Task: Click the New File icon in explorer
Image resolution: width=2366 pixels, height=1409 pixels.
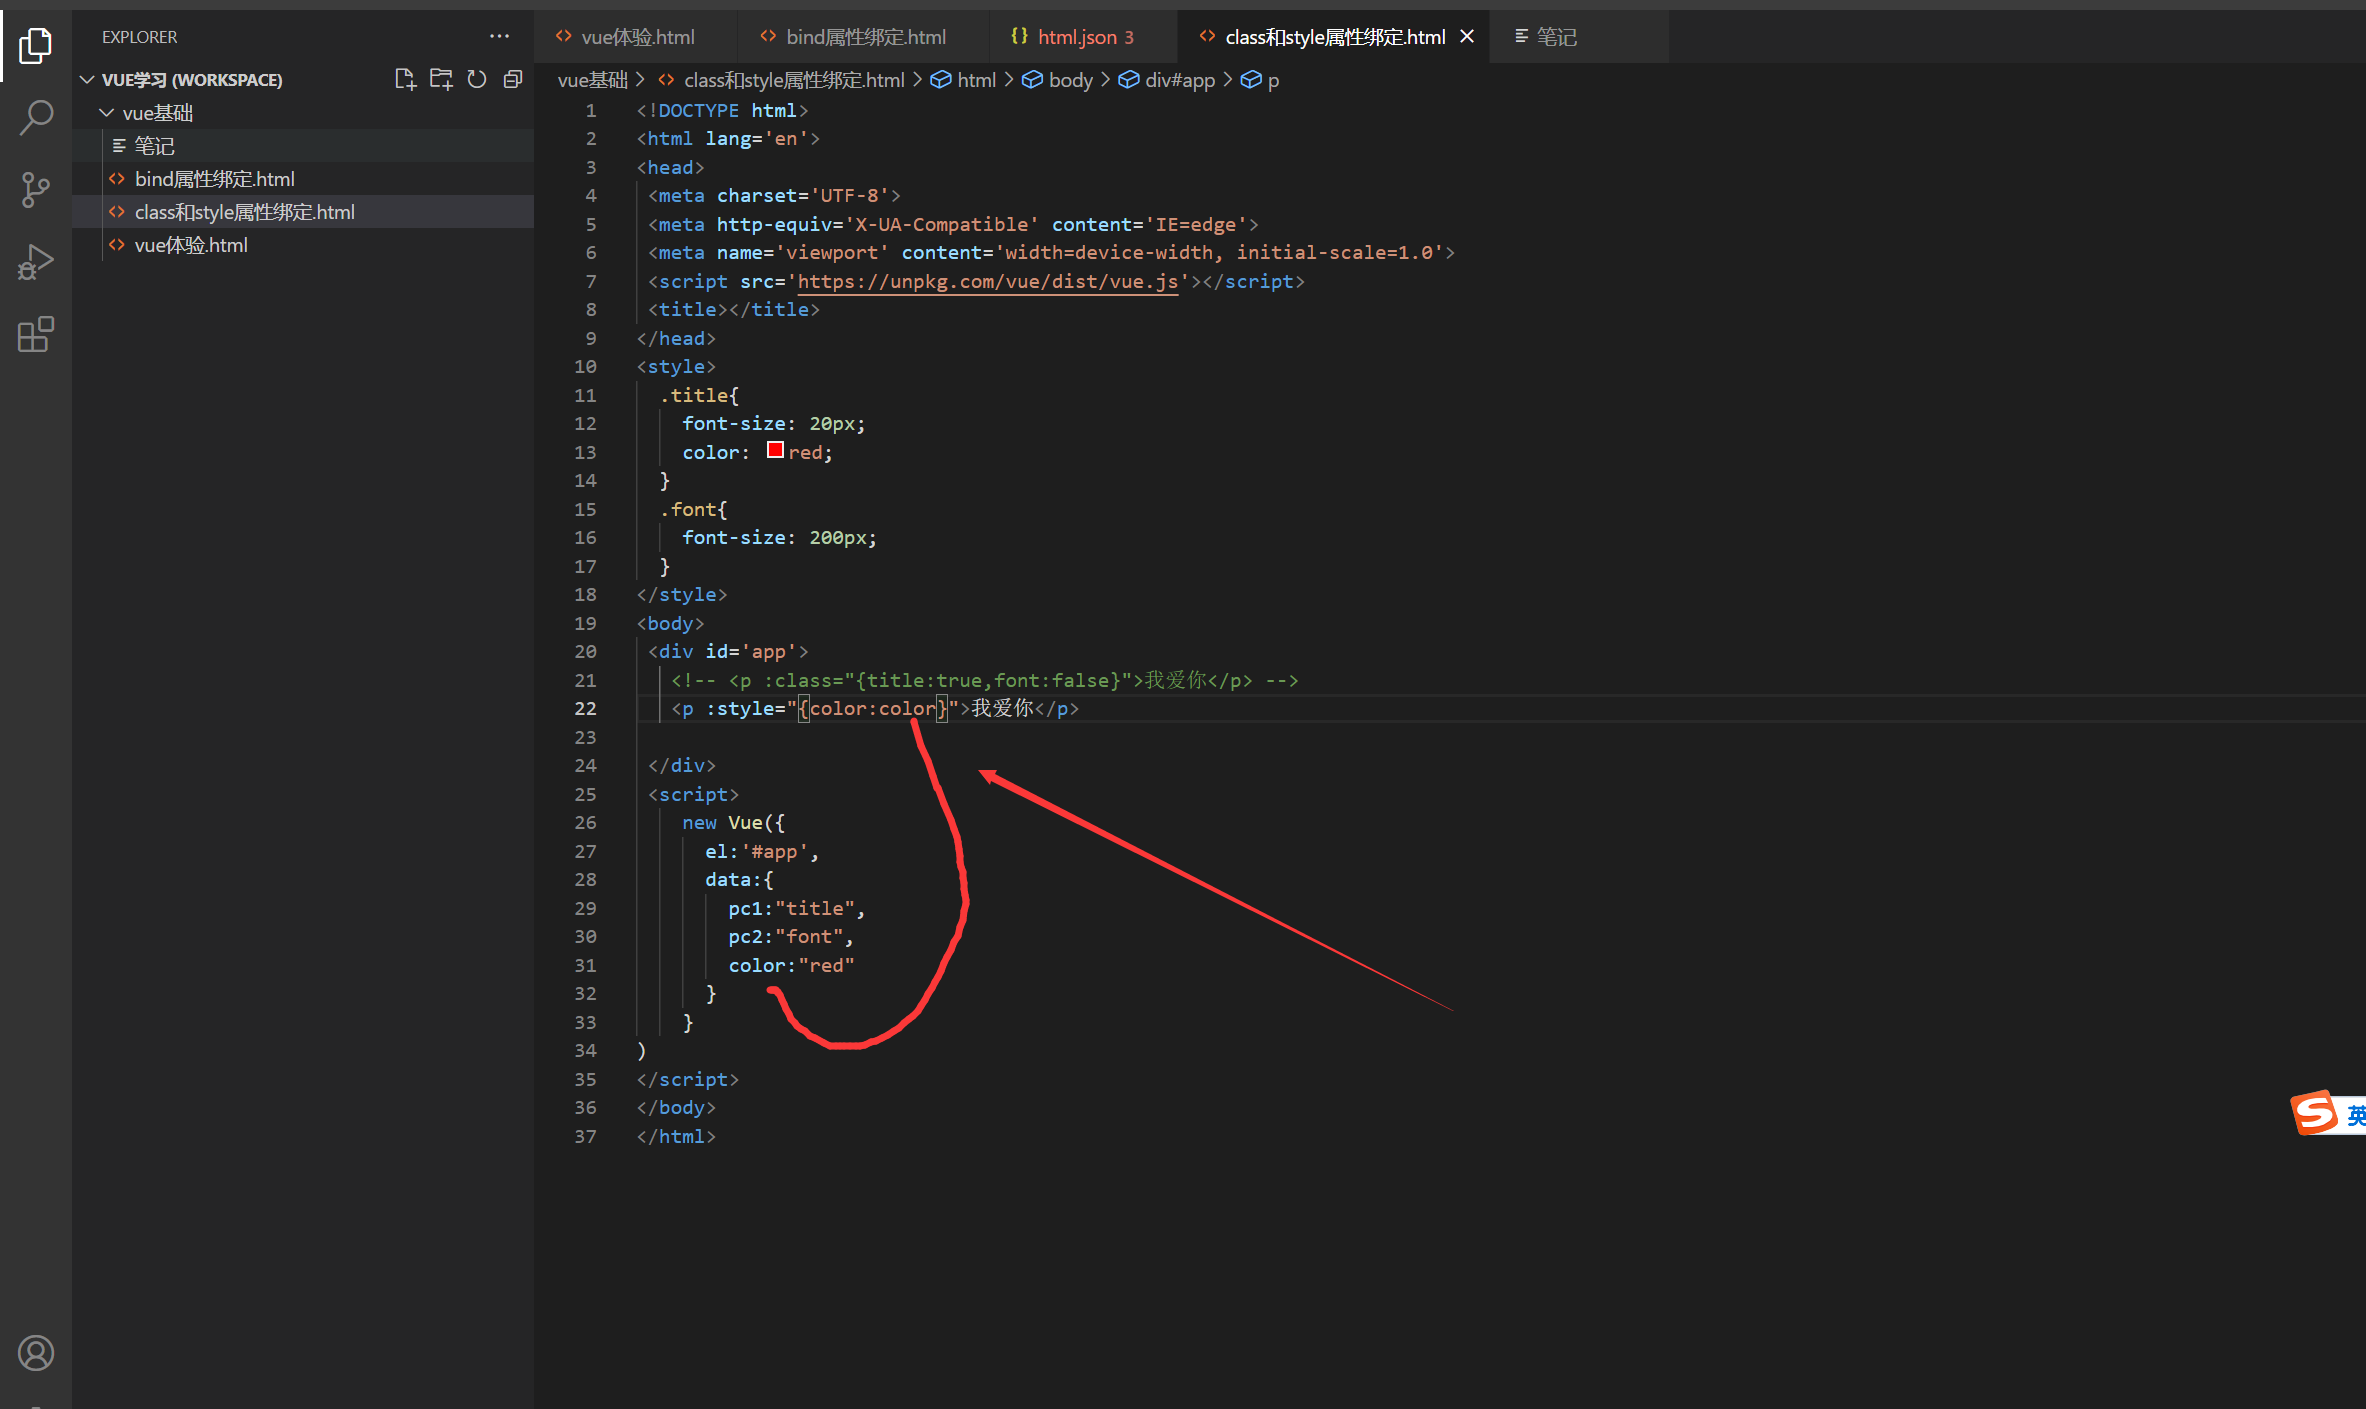Action: point(405,80)
